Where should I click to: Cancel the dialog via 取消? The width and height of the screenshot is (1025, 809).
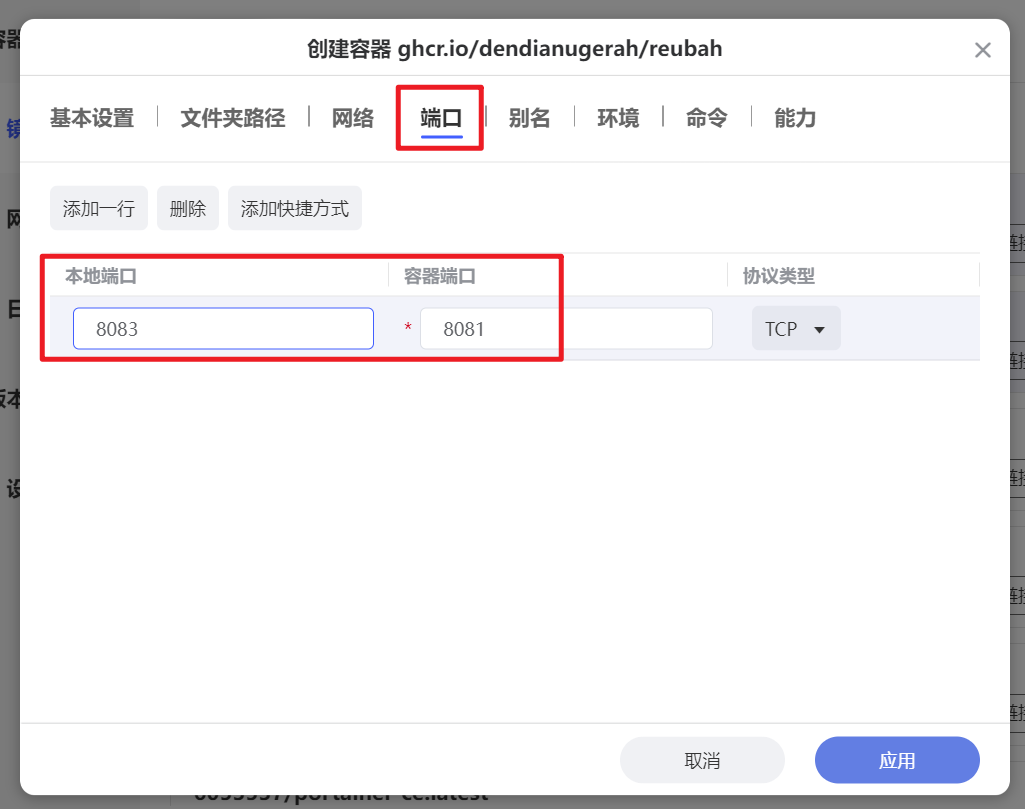click(701, 760)
